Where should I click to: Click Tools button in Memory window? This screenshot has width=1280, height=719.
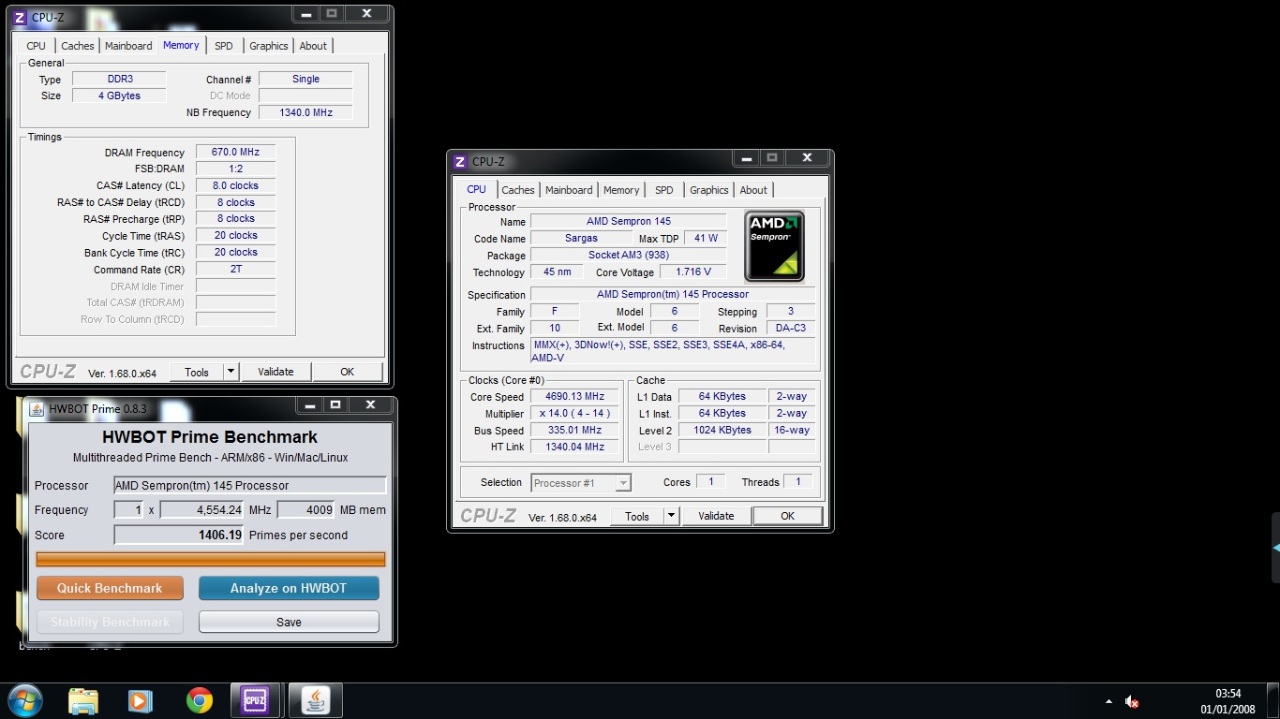click(x=196, y=372)
